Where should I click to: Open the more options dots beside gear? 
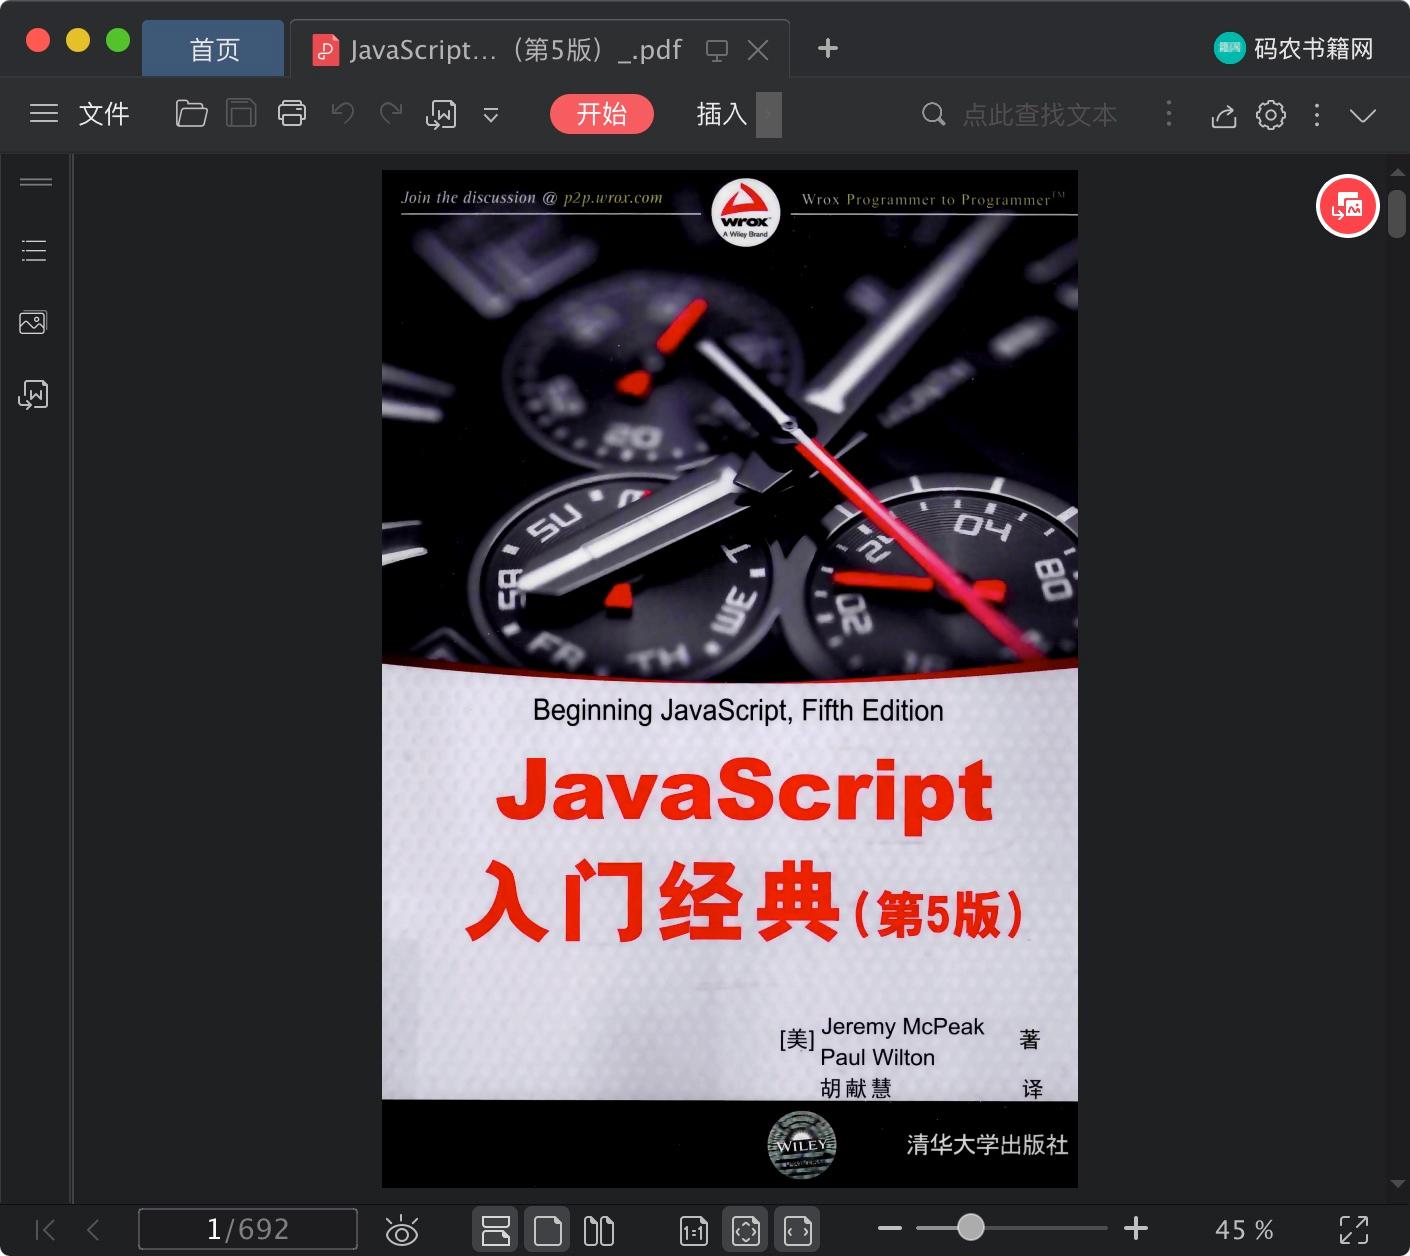click(1317, 115)
